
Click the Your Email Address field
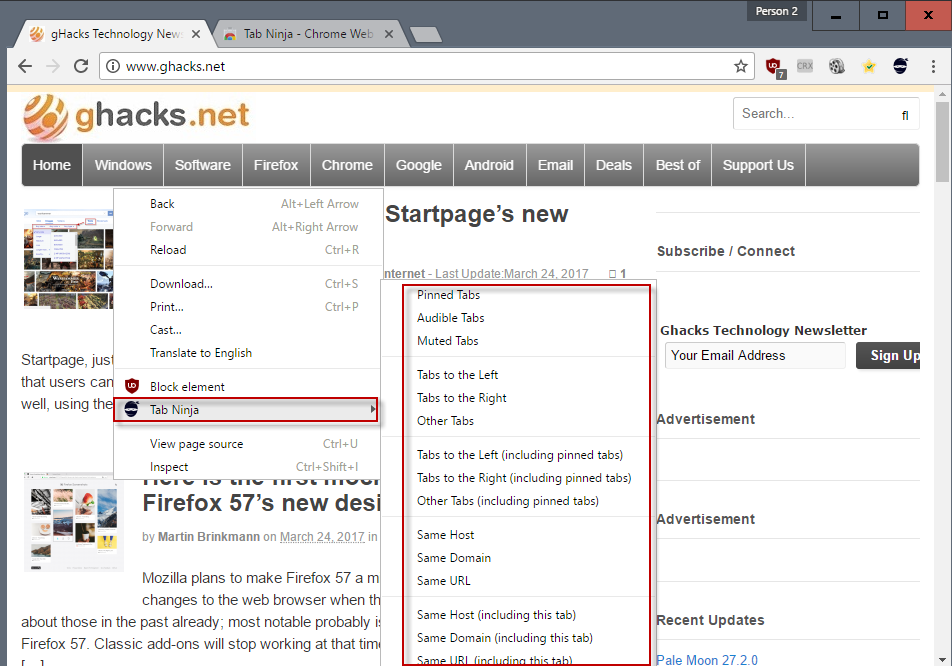coord(755,356)
